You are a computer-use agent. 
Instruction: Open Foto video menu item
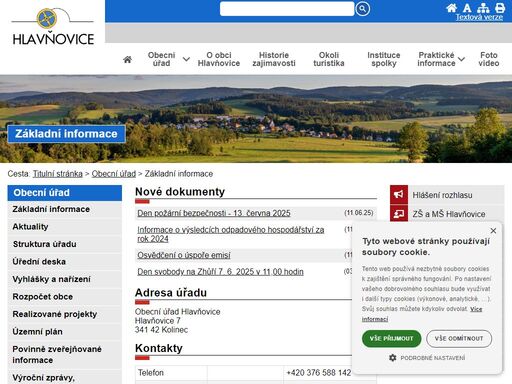489,59
